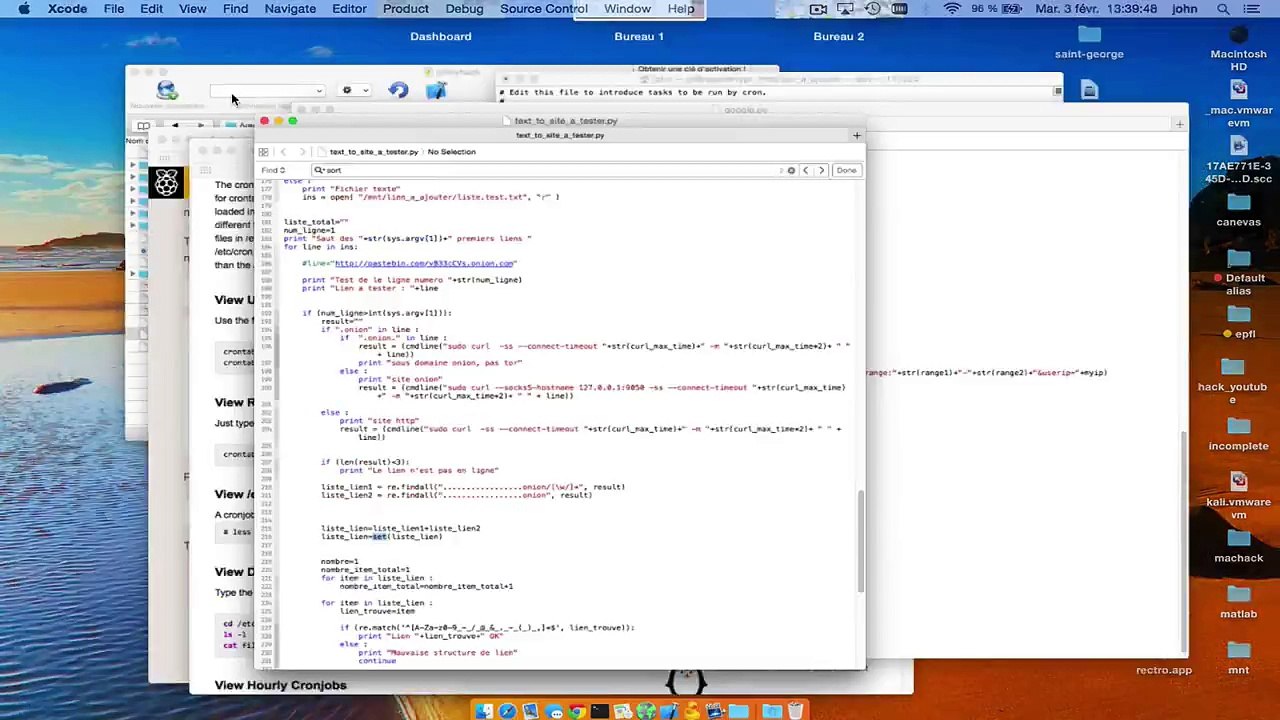
Task: Select the canevas desktop folder
Action: 1238,209
